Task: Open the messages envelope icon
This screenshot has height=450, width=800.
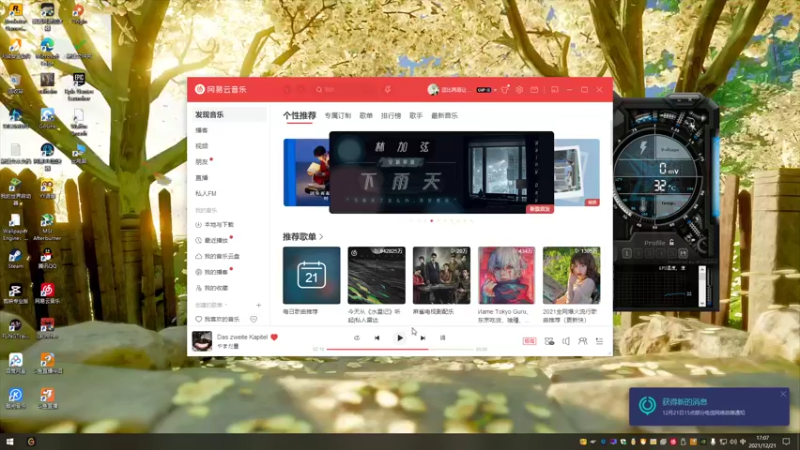Action: 534,90
